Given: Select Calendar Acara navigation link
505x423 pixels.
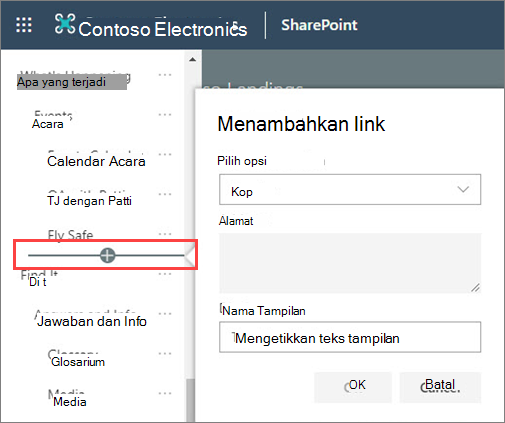Looking at the screenshot, I should pyautogui.click(x=96, y=161).
